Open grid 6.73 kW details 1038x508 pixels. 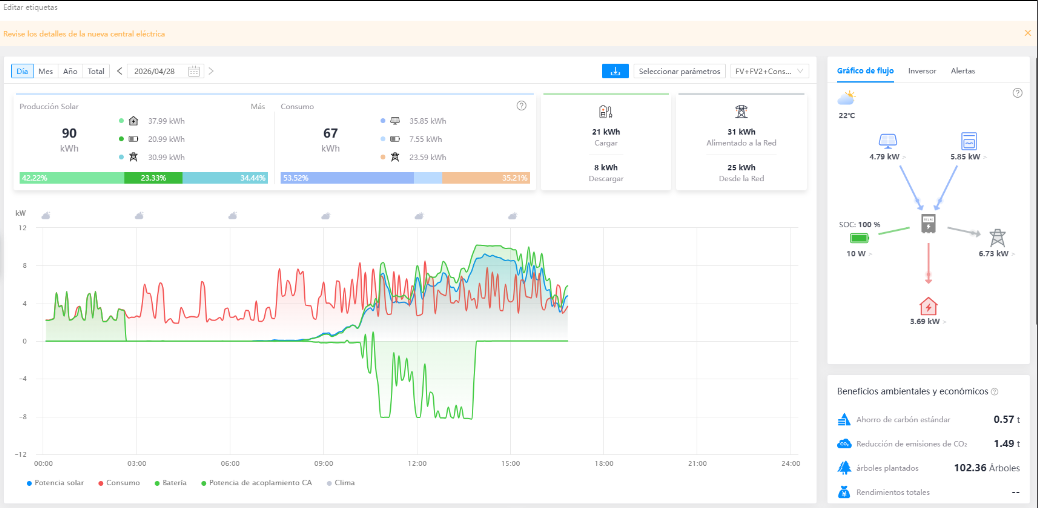pyautogui.click(x=996, y=254)
